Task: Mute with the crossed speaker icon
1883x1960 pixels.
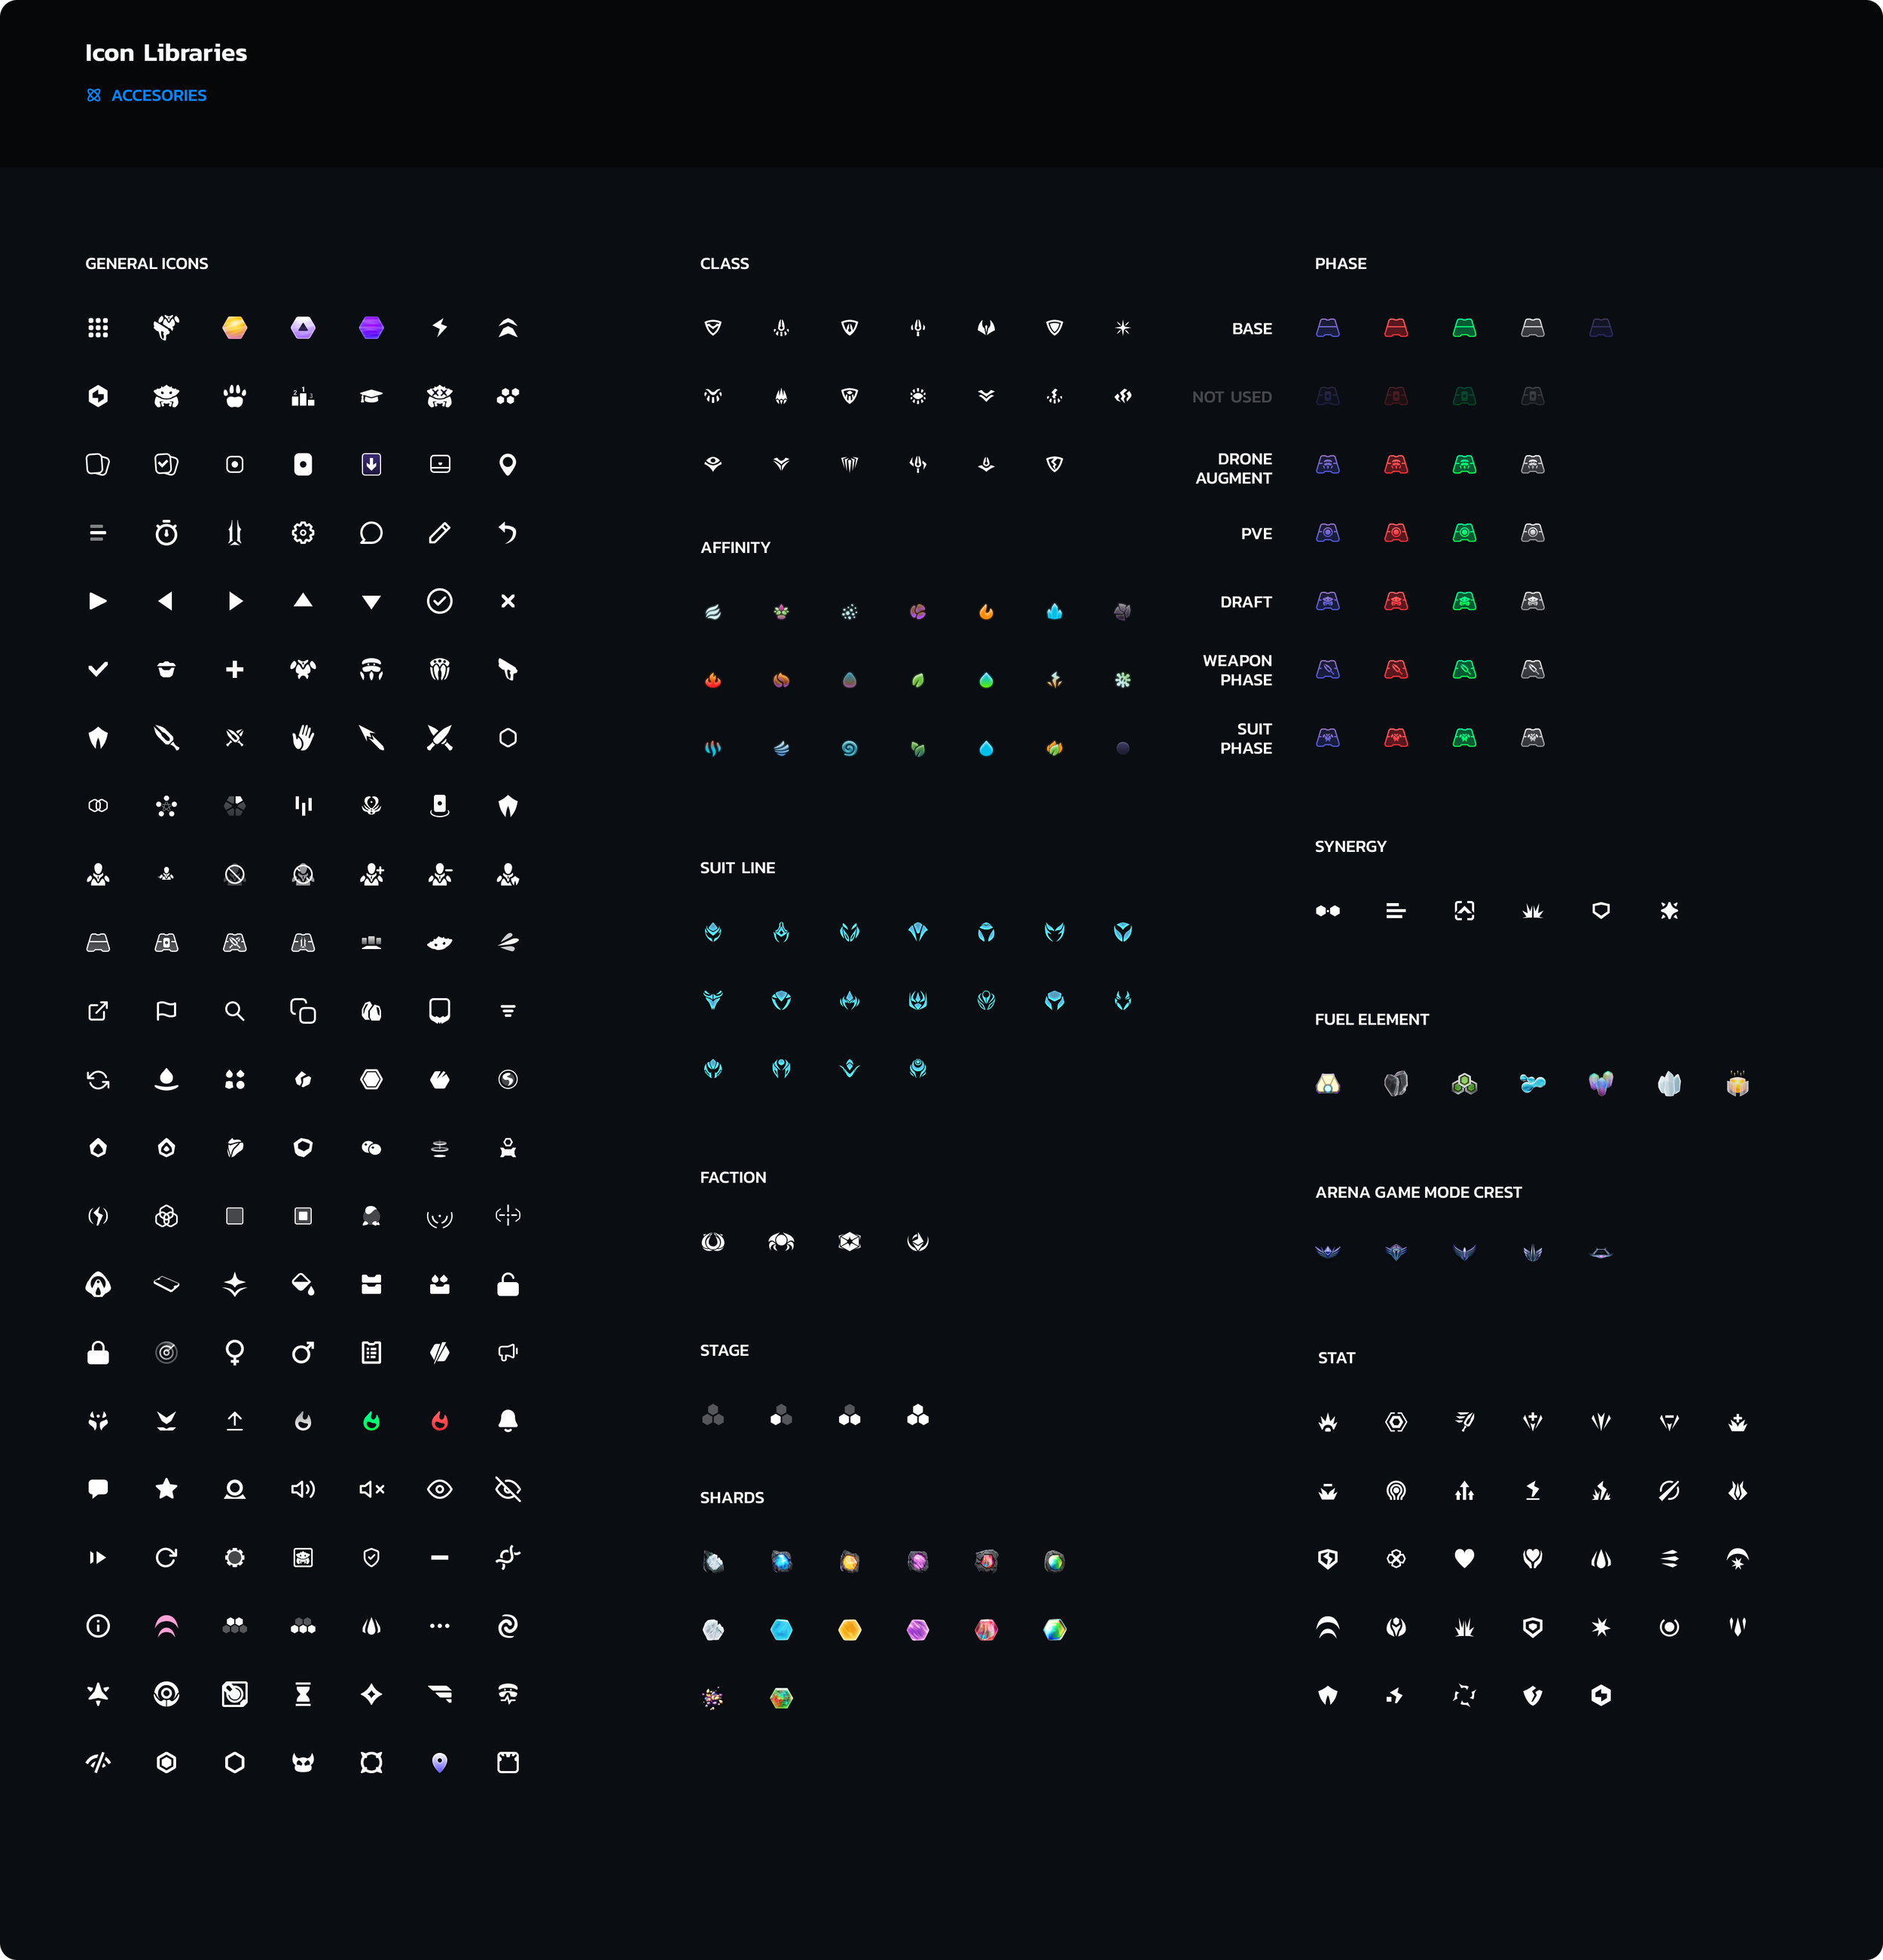Action: pos(371,1490)
